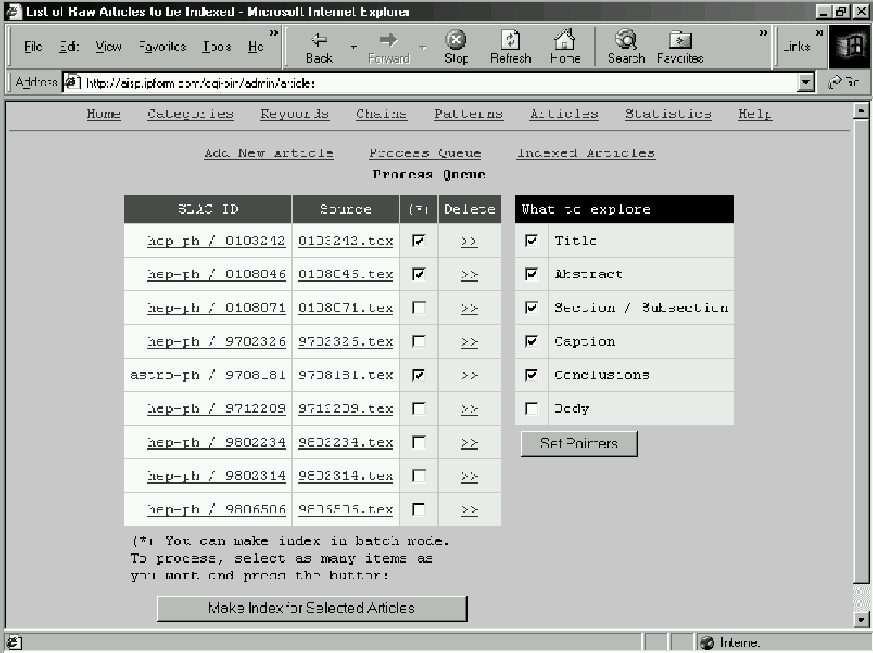
Task: Expand the Forward history dropdown arrow
Action: click(423, 47)
